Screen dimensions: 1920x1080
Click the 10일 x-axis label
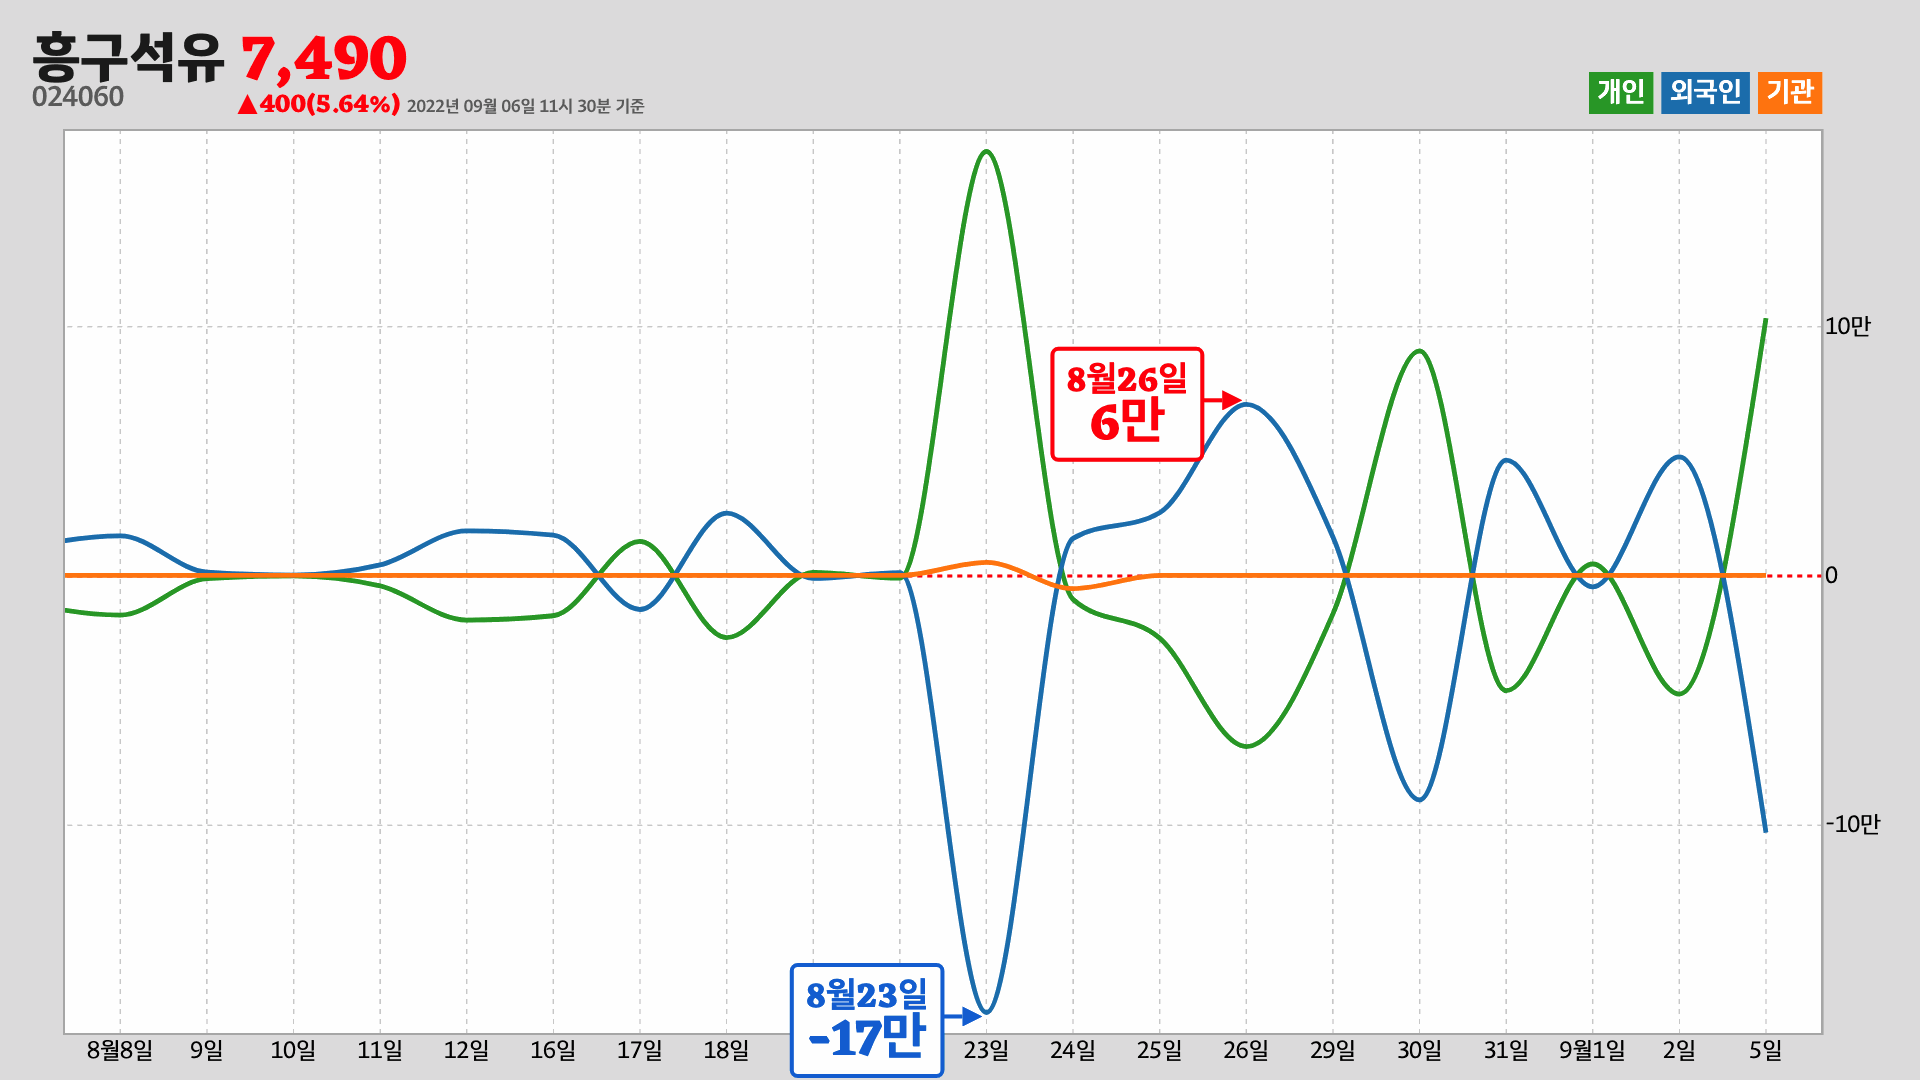pyautogui.click(x=293, y=1050)
